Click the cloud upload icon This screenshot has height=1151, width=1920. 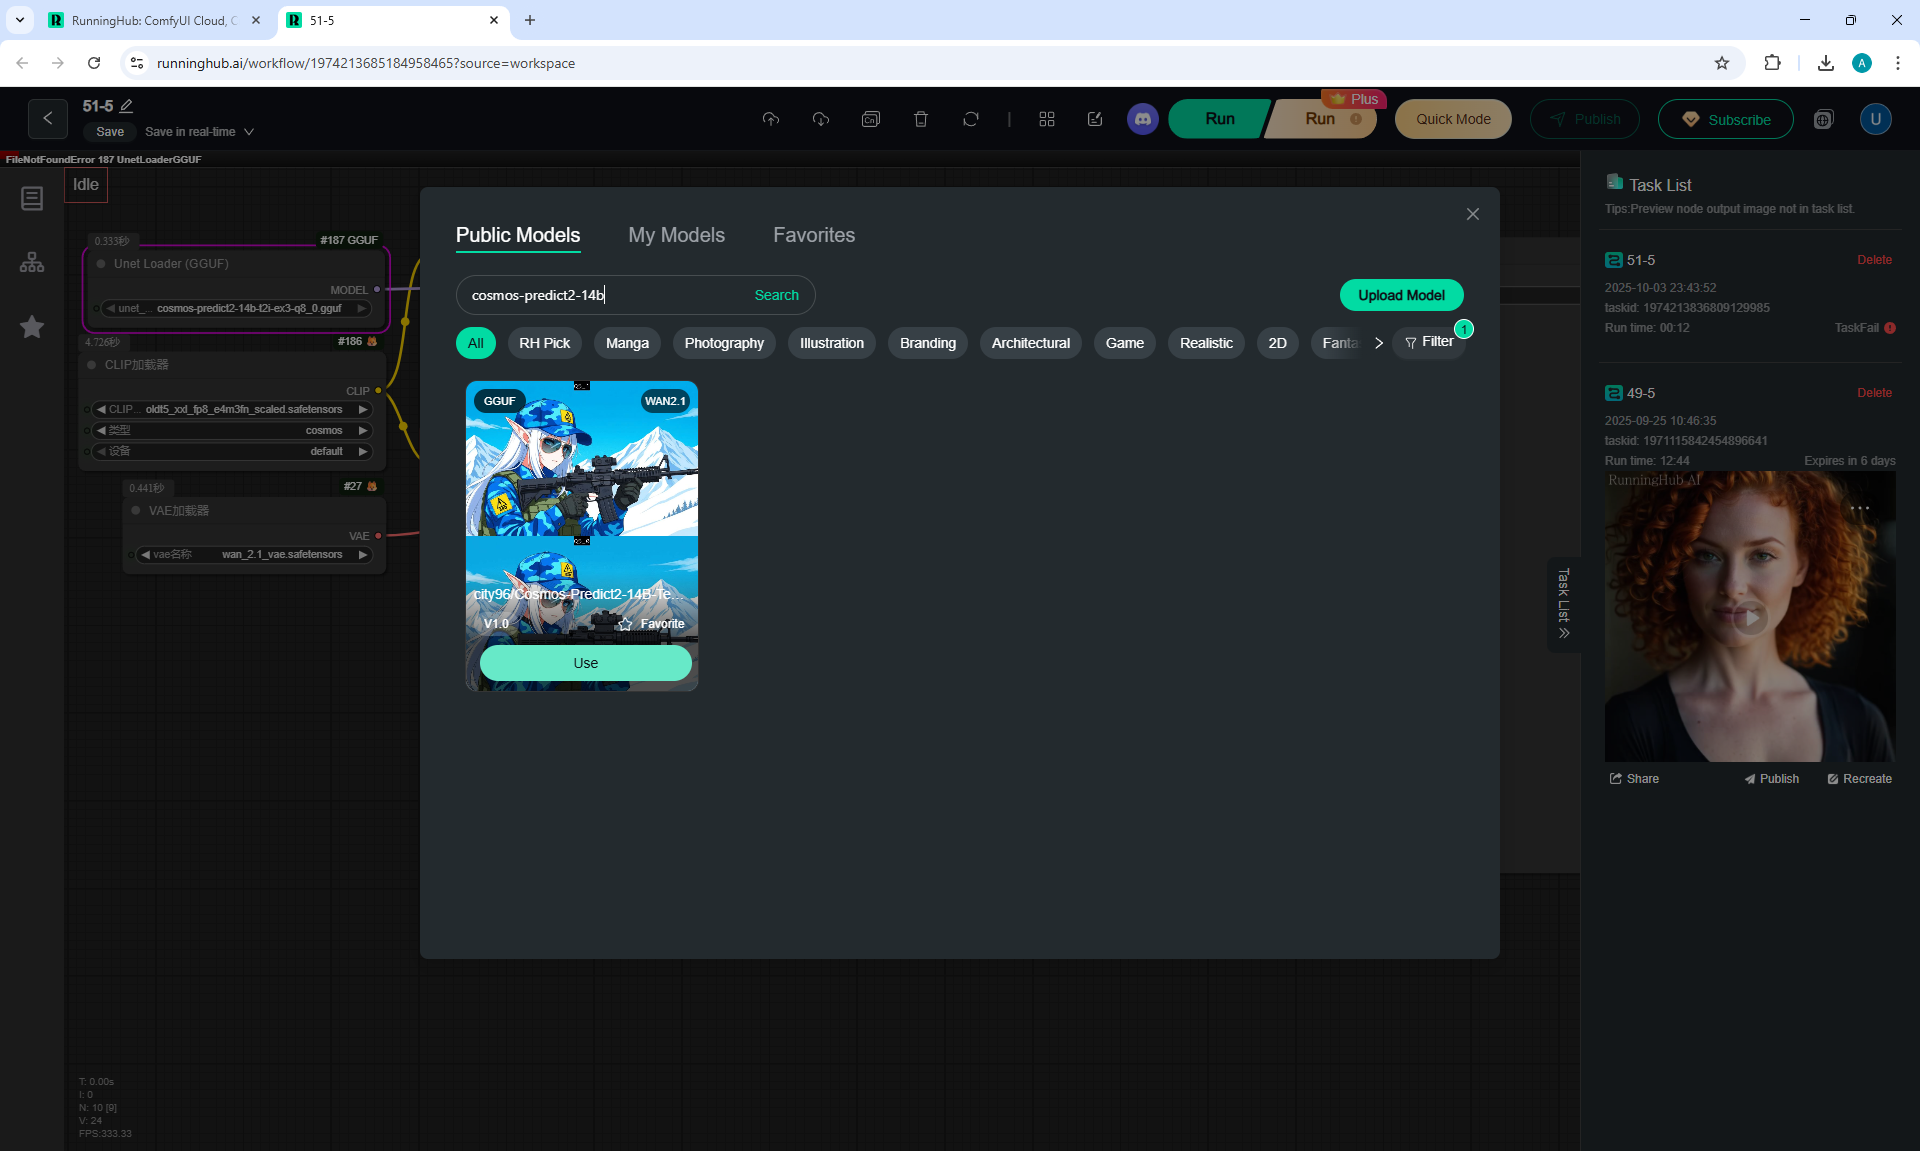770,119
